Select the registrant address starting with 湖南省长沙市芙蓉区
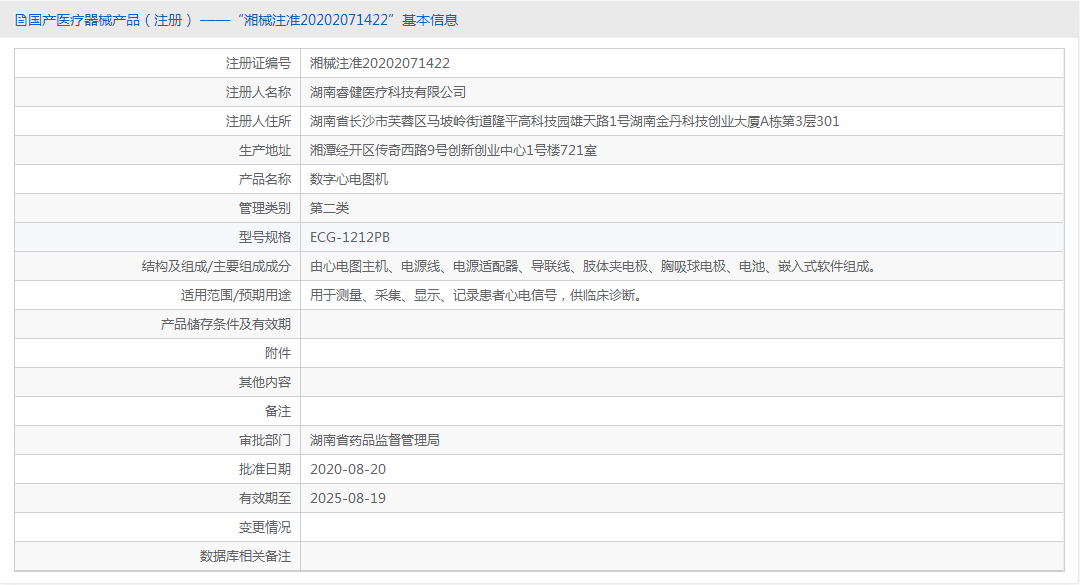Image resolution: width=1080 pixels, height=585 pixels. pos(574,121)
